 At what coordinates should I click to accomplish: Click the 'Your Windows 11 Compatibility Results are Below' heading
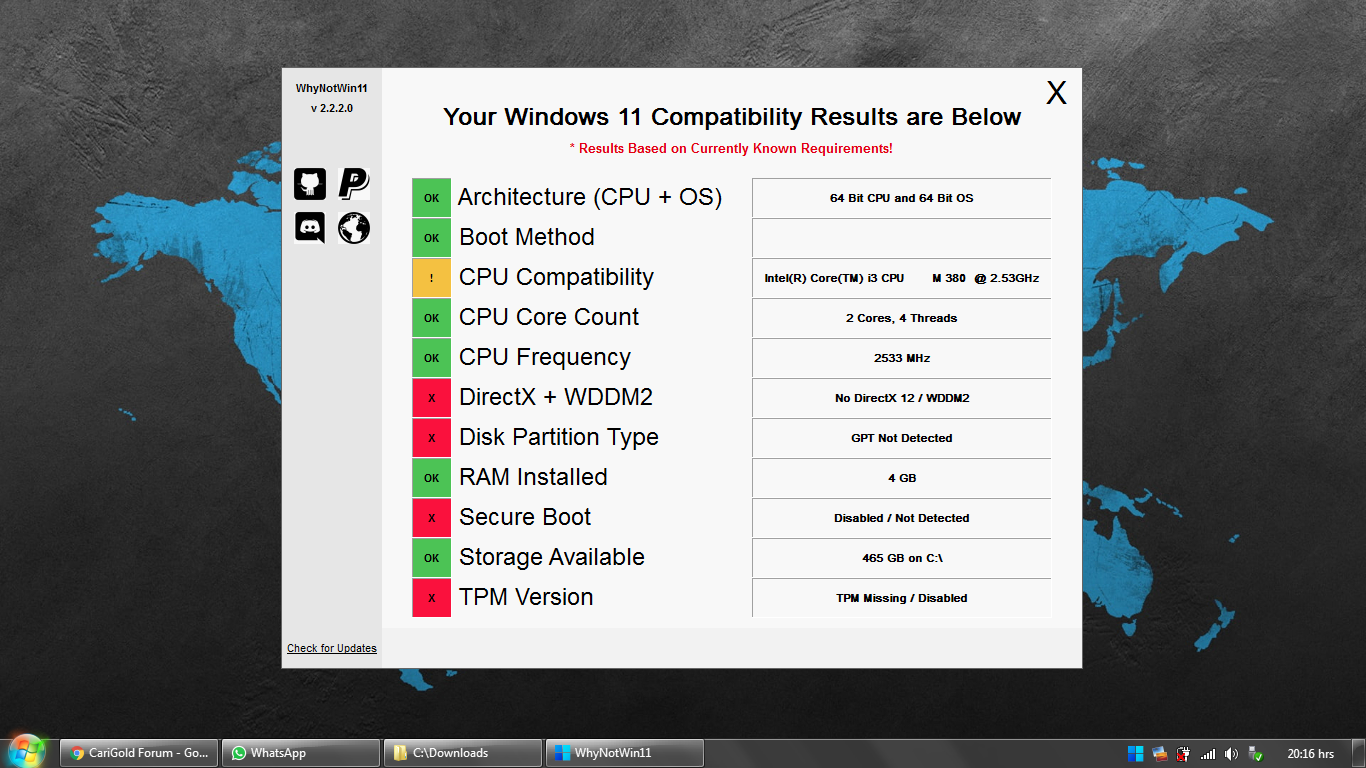(732, 117)
